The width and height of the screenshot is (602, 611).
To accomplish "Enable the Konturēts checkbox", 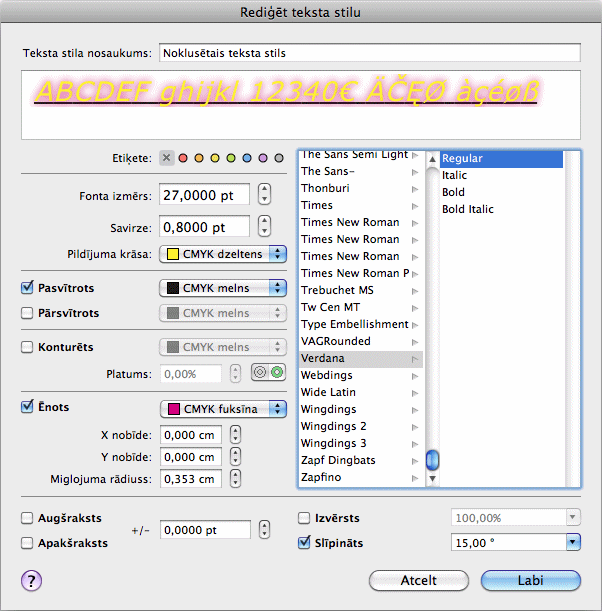I will pos(28,347).
